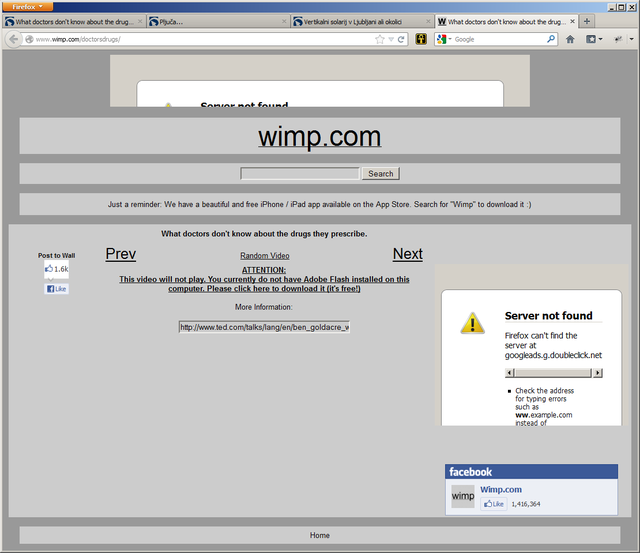Switch to the Pljuča... tab
The width and height of the screenshot is (640, 553).
point(218,22)
